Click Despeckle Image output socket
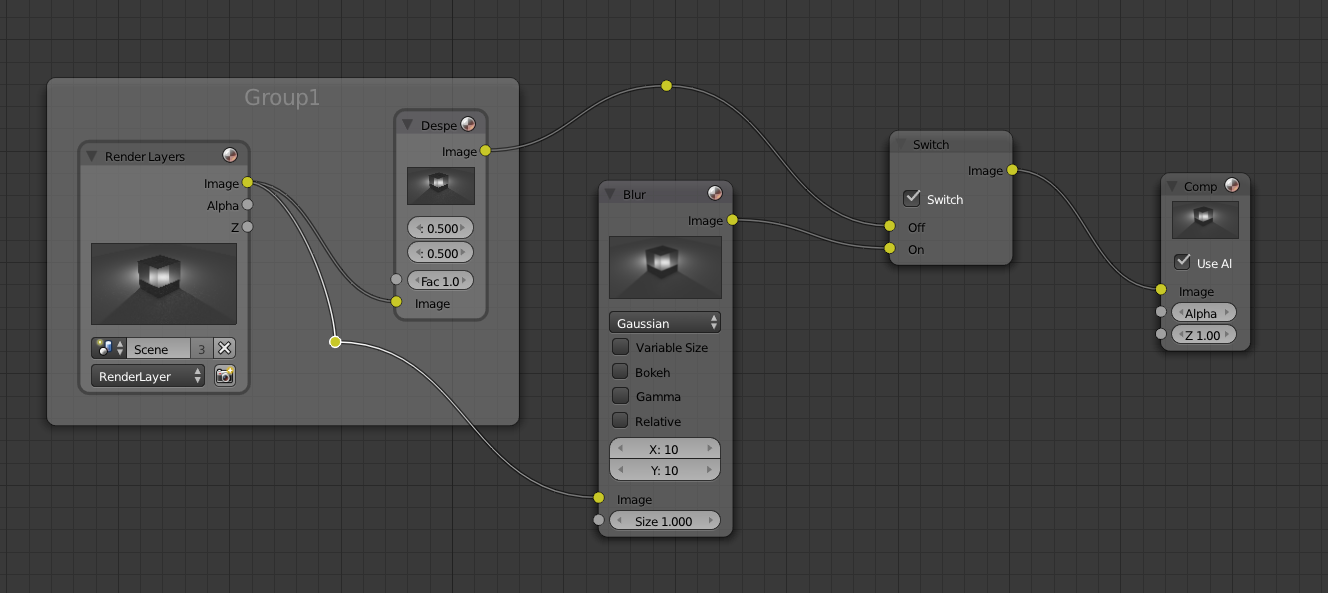The width and height of the screenshot is (1328, 593). [x=485, y=151]
